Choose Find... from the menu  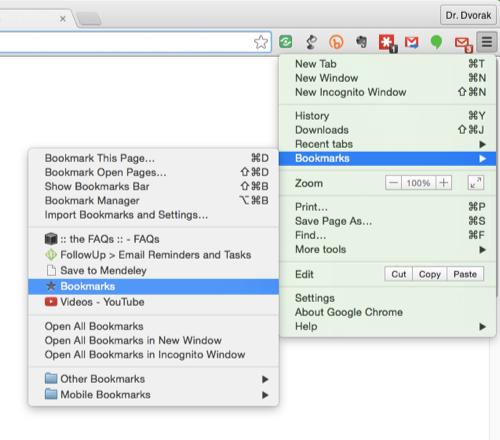(387, 235)
